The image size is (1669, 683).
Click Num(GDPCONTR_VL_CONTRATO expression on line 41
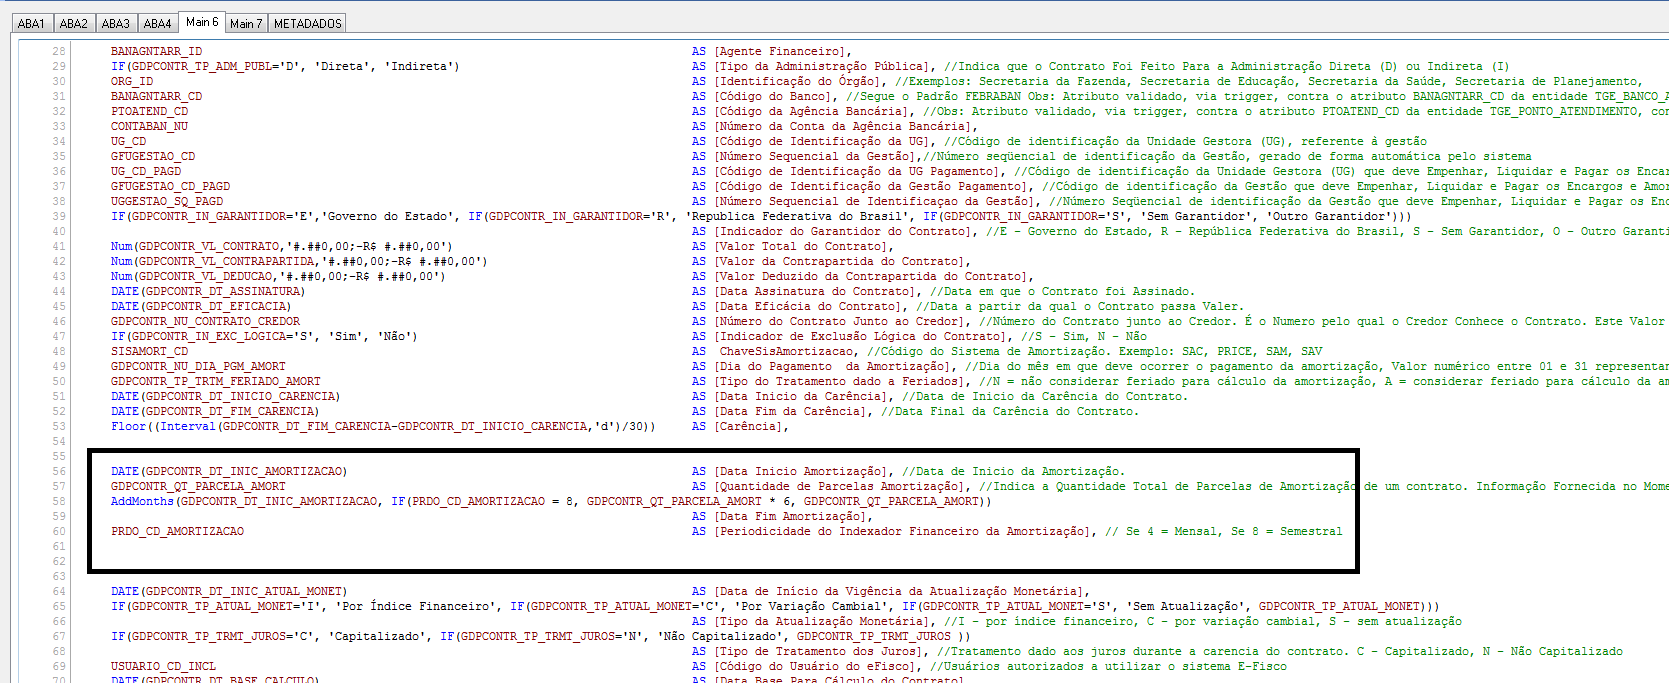(281, 246)
